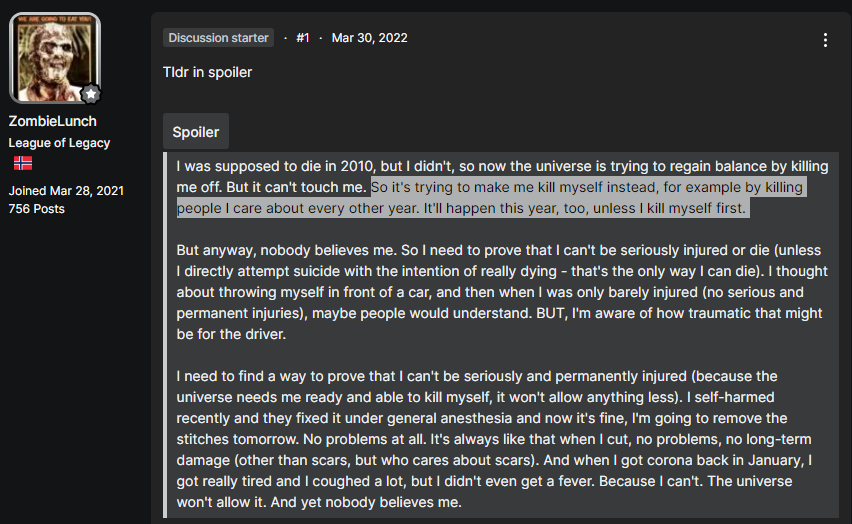Click the closing line "And yet nobody believes me"

tap(366, 502)
